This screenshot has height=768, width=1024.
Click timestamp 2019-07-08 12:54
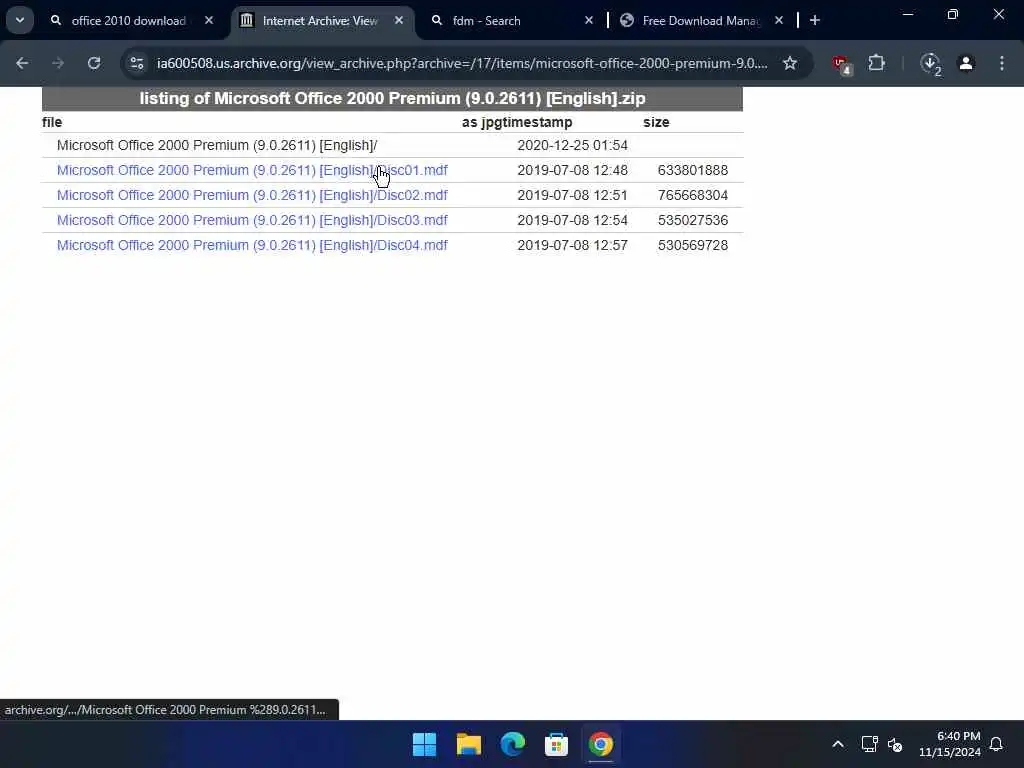[x=572, y=220]
